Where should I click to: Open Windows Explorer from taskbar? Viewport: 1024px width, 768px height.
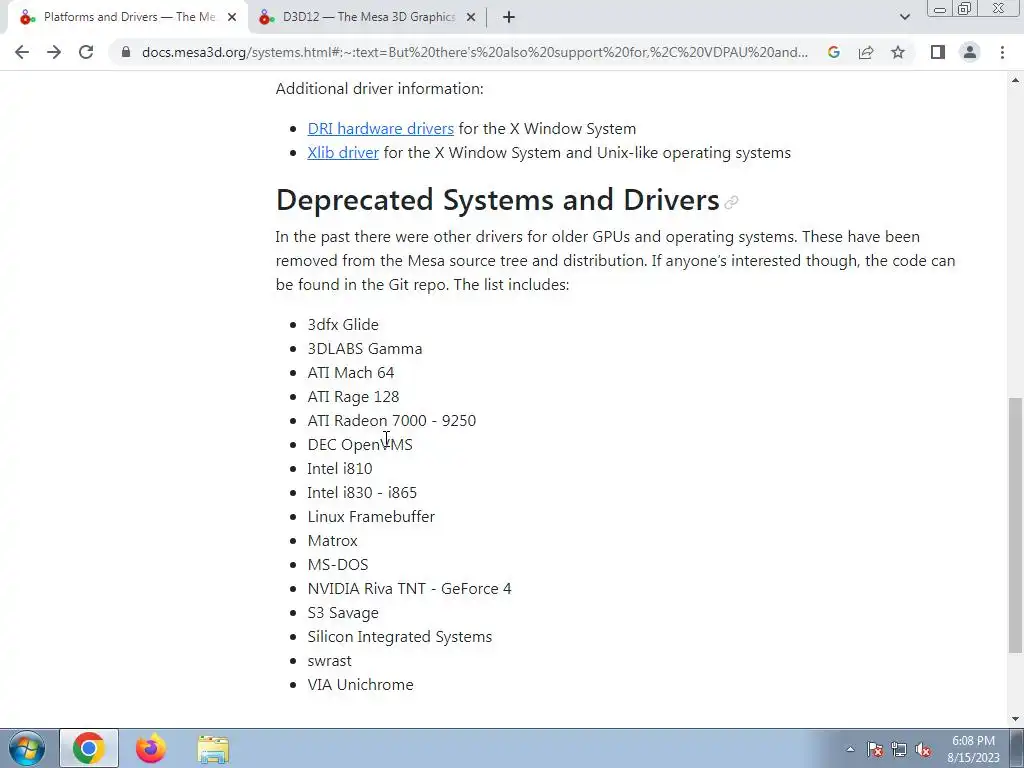click(213, 748)
